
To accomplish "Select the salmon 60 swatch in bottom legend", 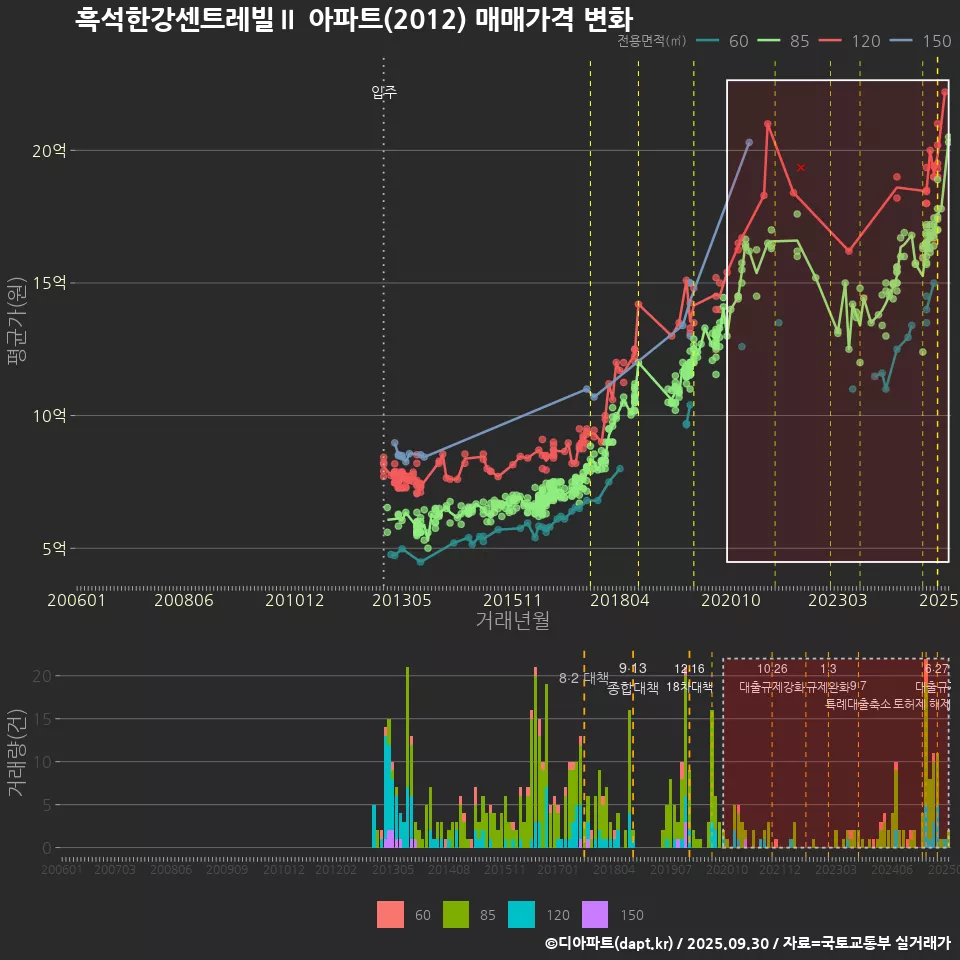I will tap(390, 914).
